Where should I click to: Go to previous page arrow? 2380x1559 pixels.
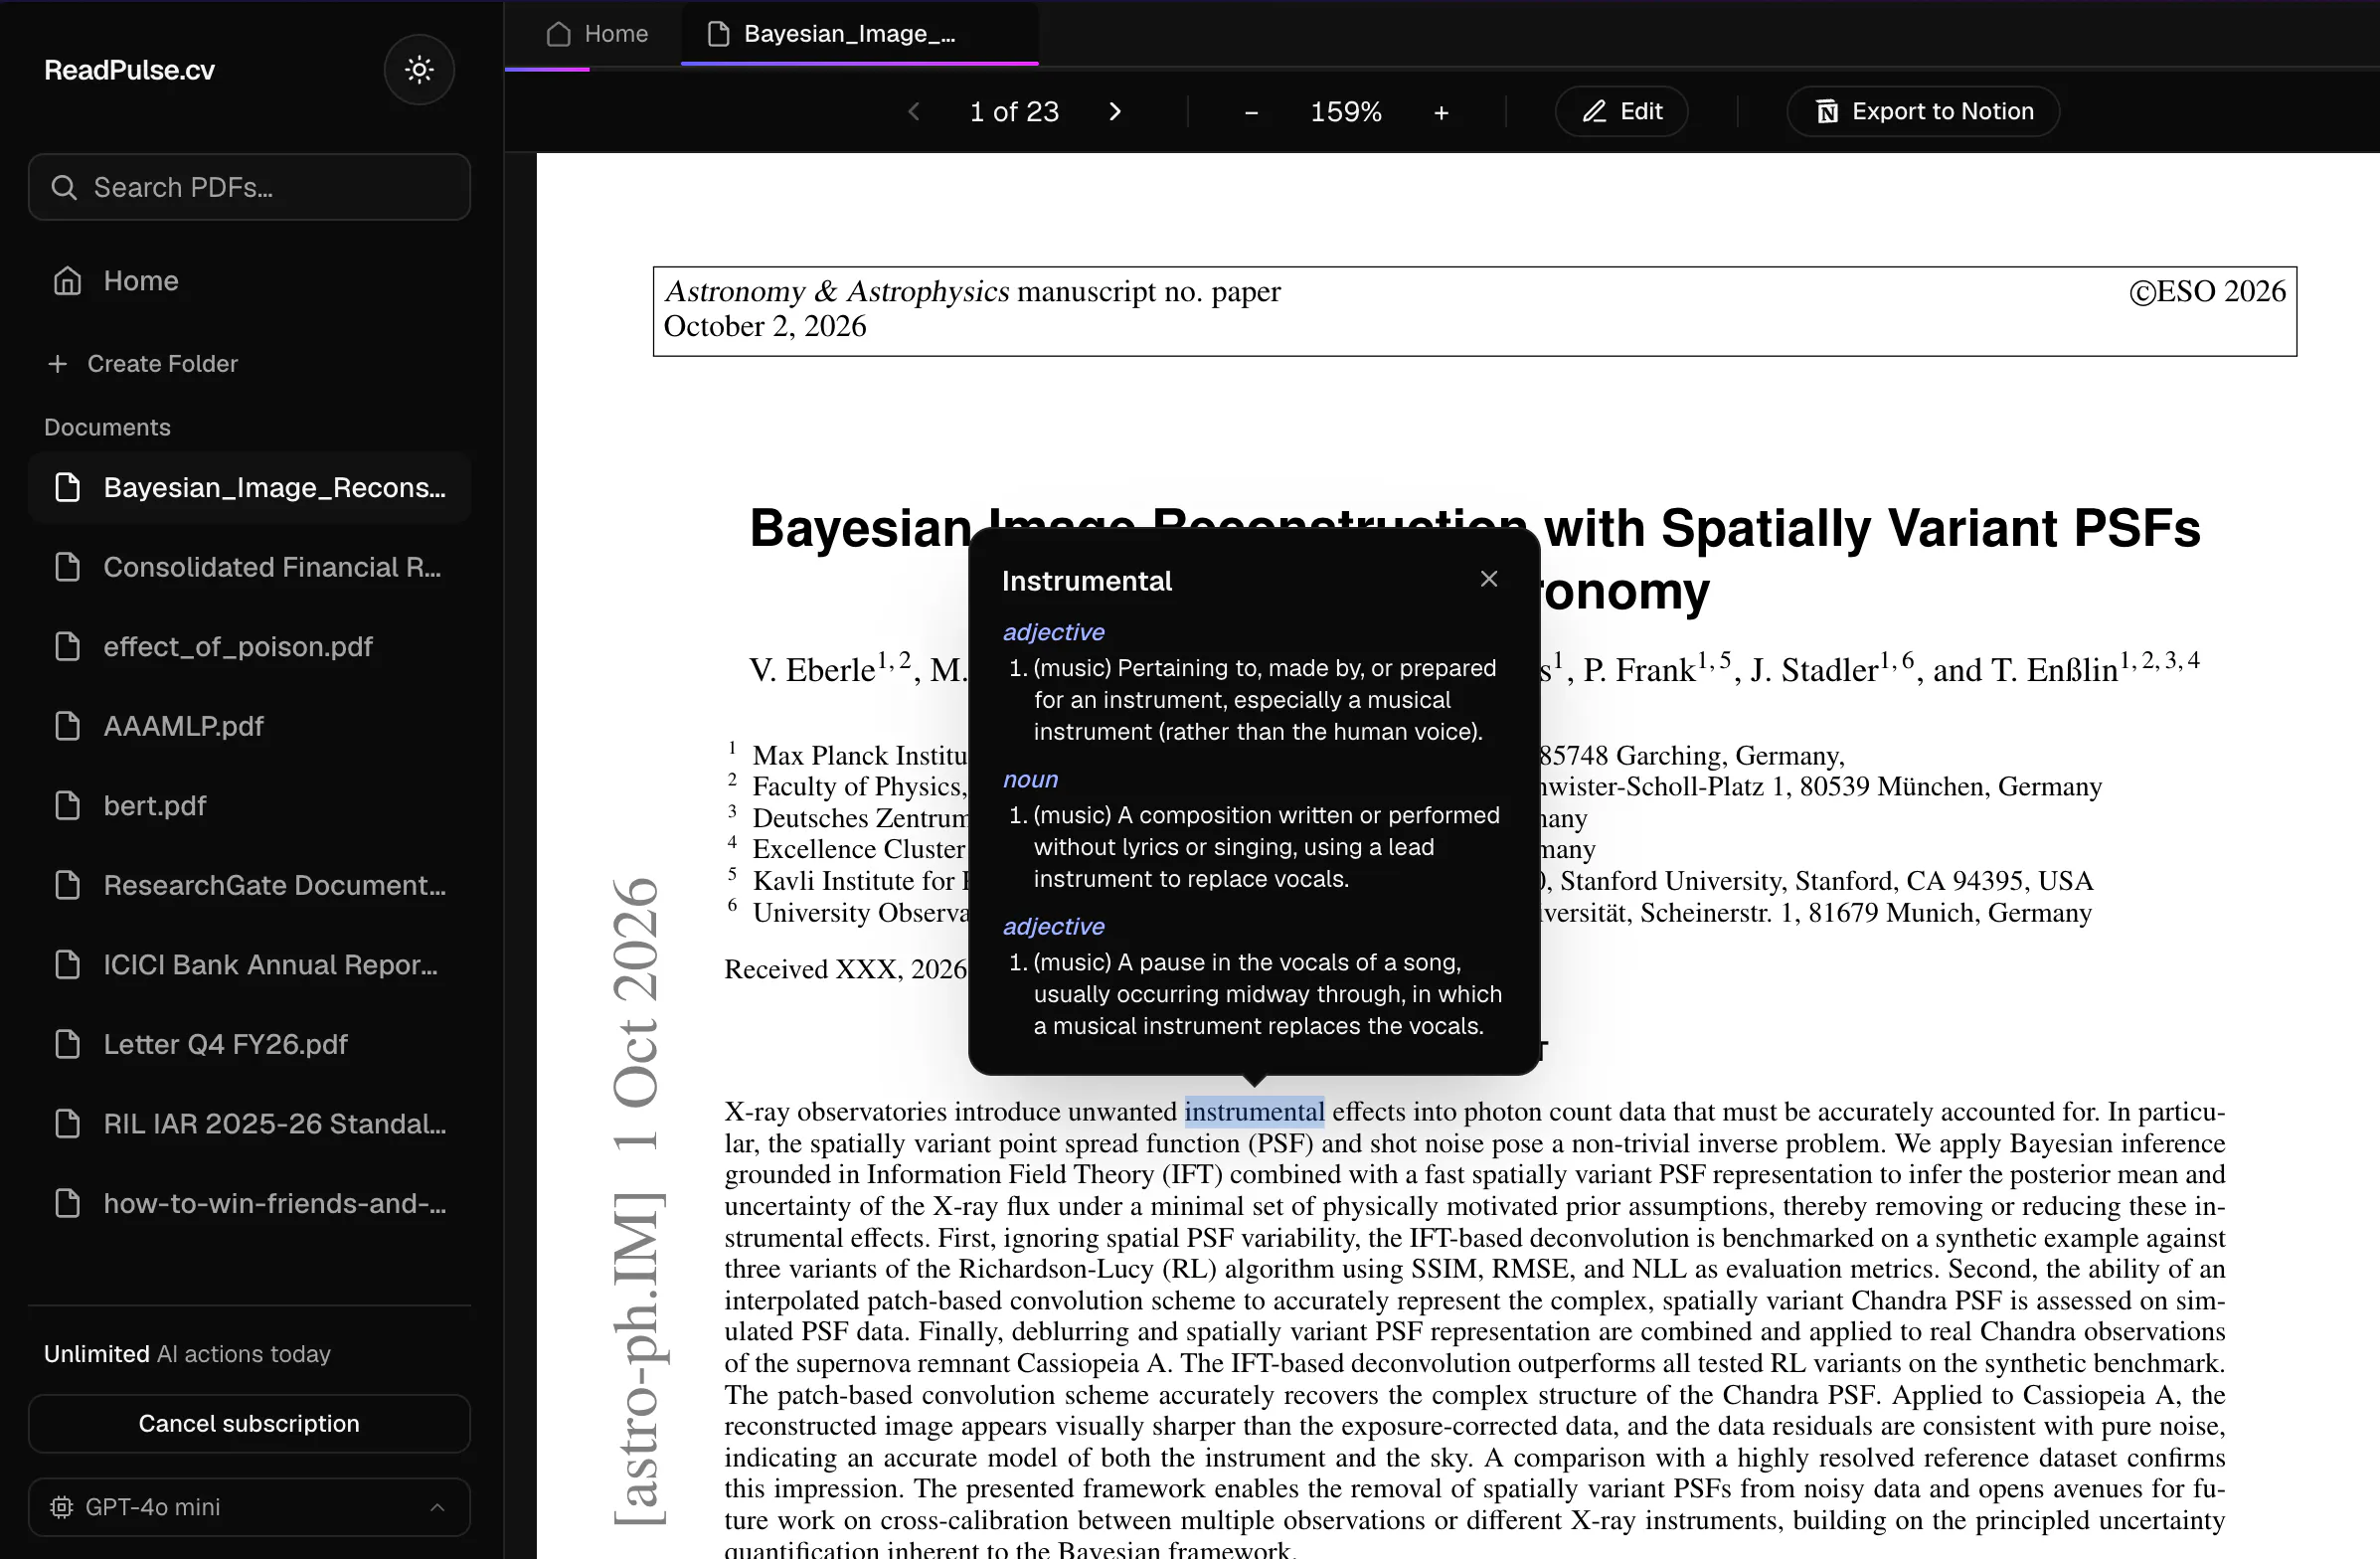click(913, 112)
